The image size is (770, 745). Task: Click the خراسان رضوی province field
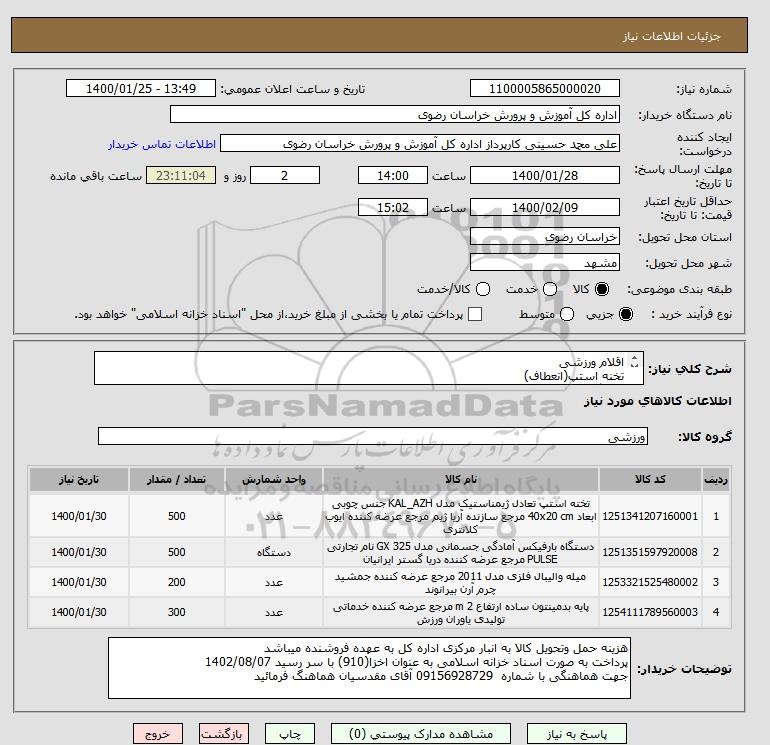pos(545,237)
